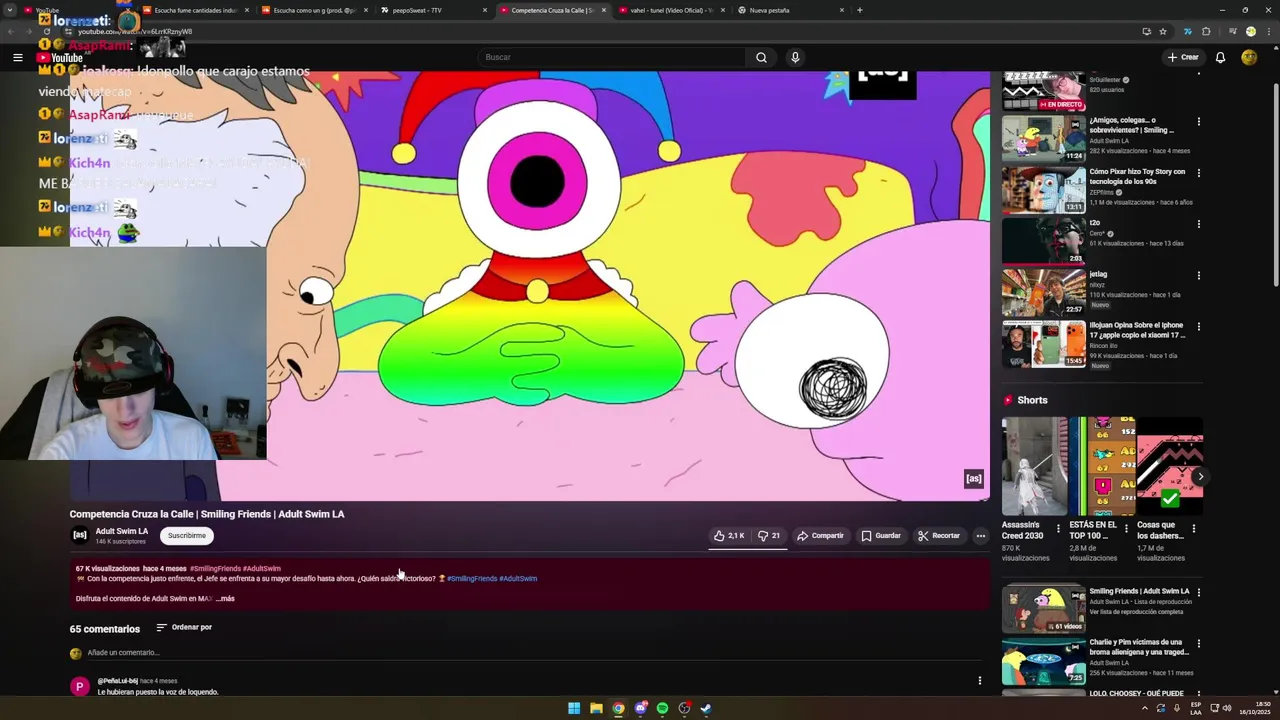Open options for 'Charlie y Pim víctimas' video
The width and height of the screenshot is (1280, 720).
click(1198, 644)
